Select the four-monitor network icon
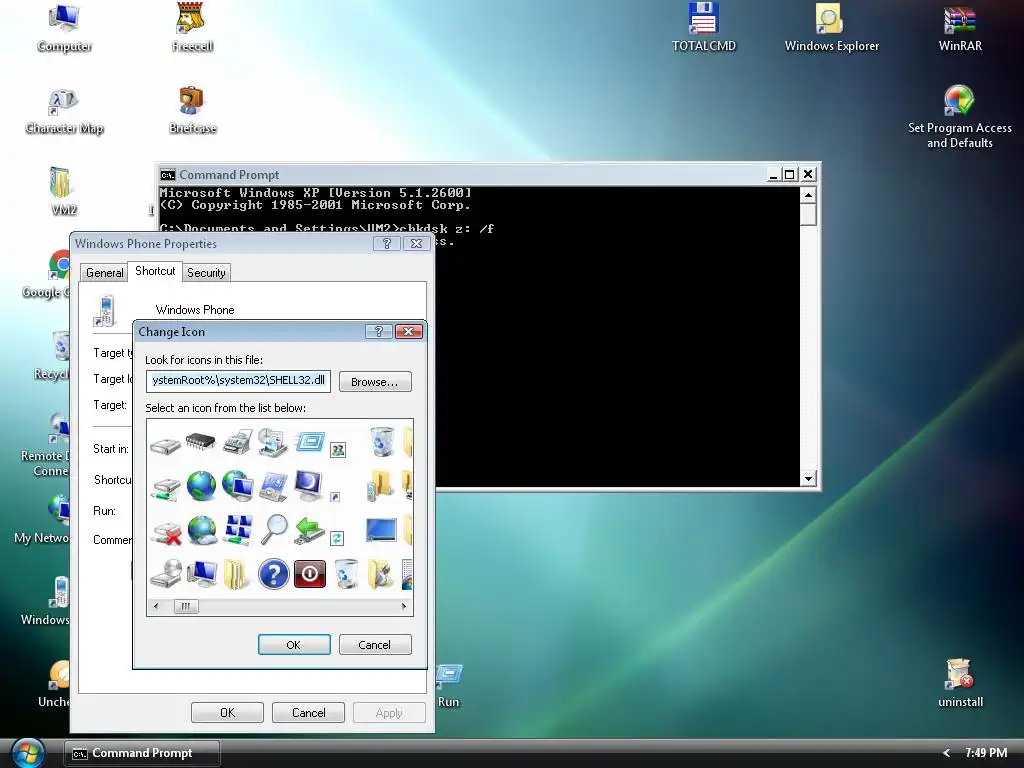Screen dimensions: 1024x768 click(238, 530)
